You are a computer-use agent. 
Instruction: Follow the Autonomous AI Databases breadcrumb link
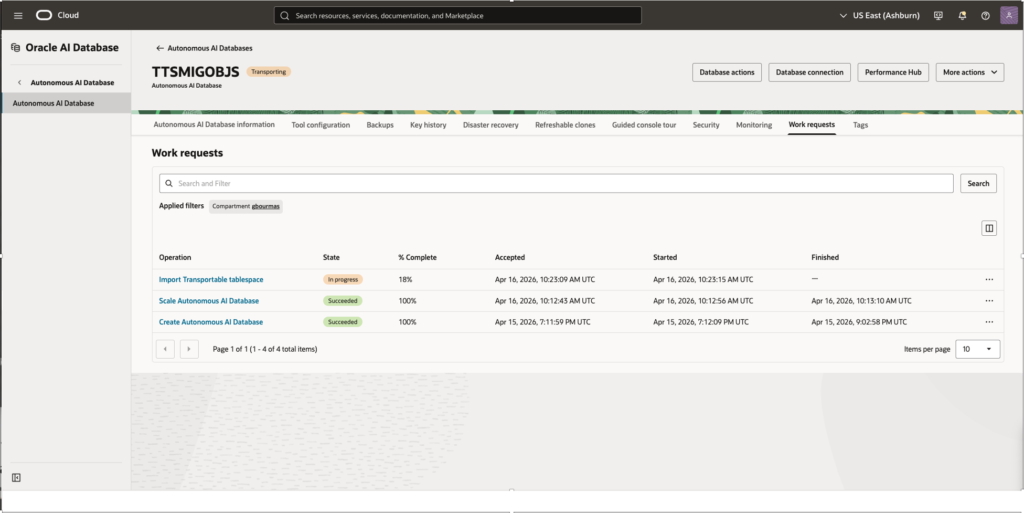point(210,48)
